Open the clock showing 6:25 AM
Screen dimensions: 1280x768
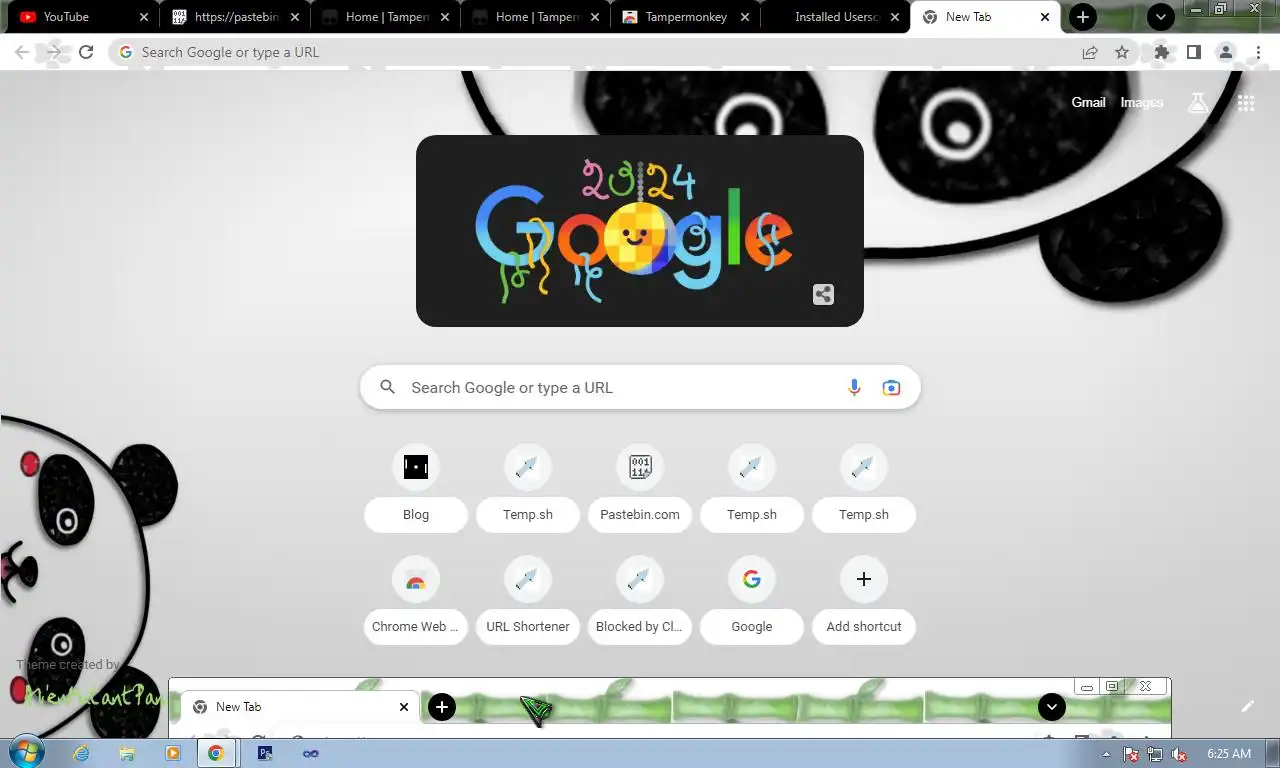point(1229,754)
